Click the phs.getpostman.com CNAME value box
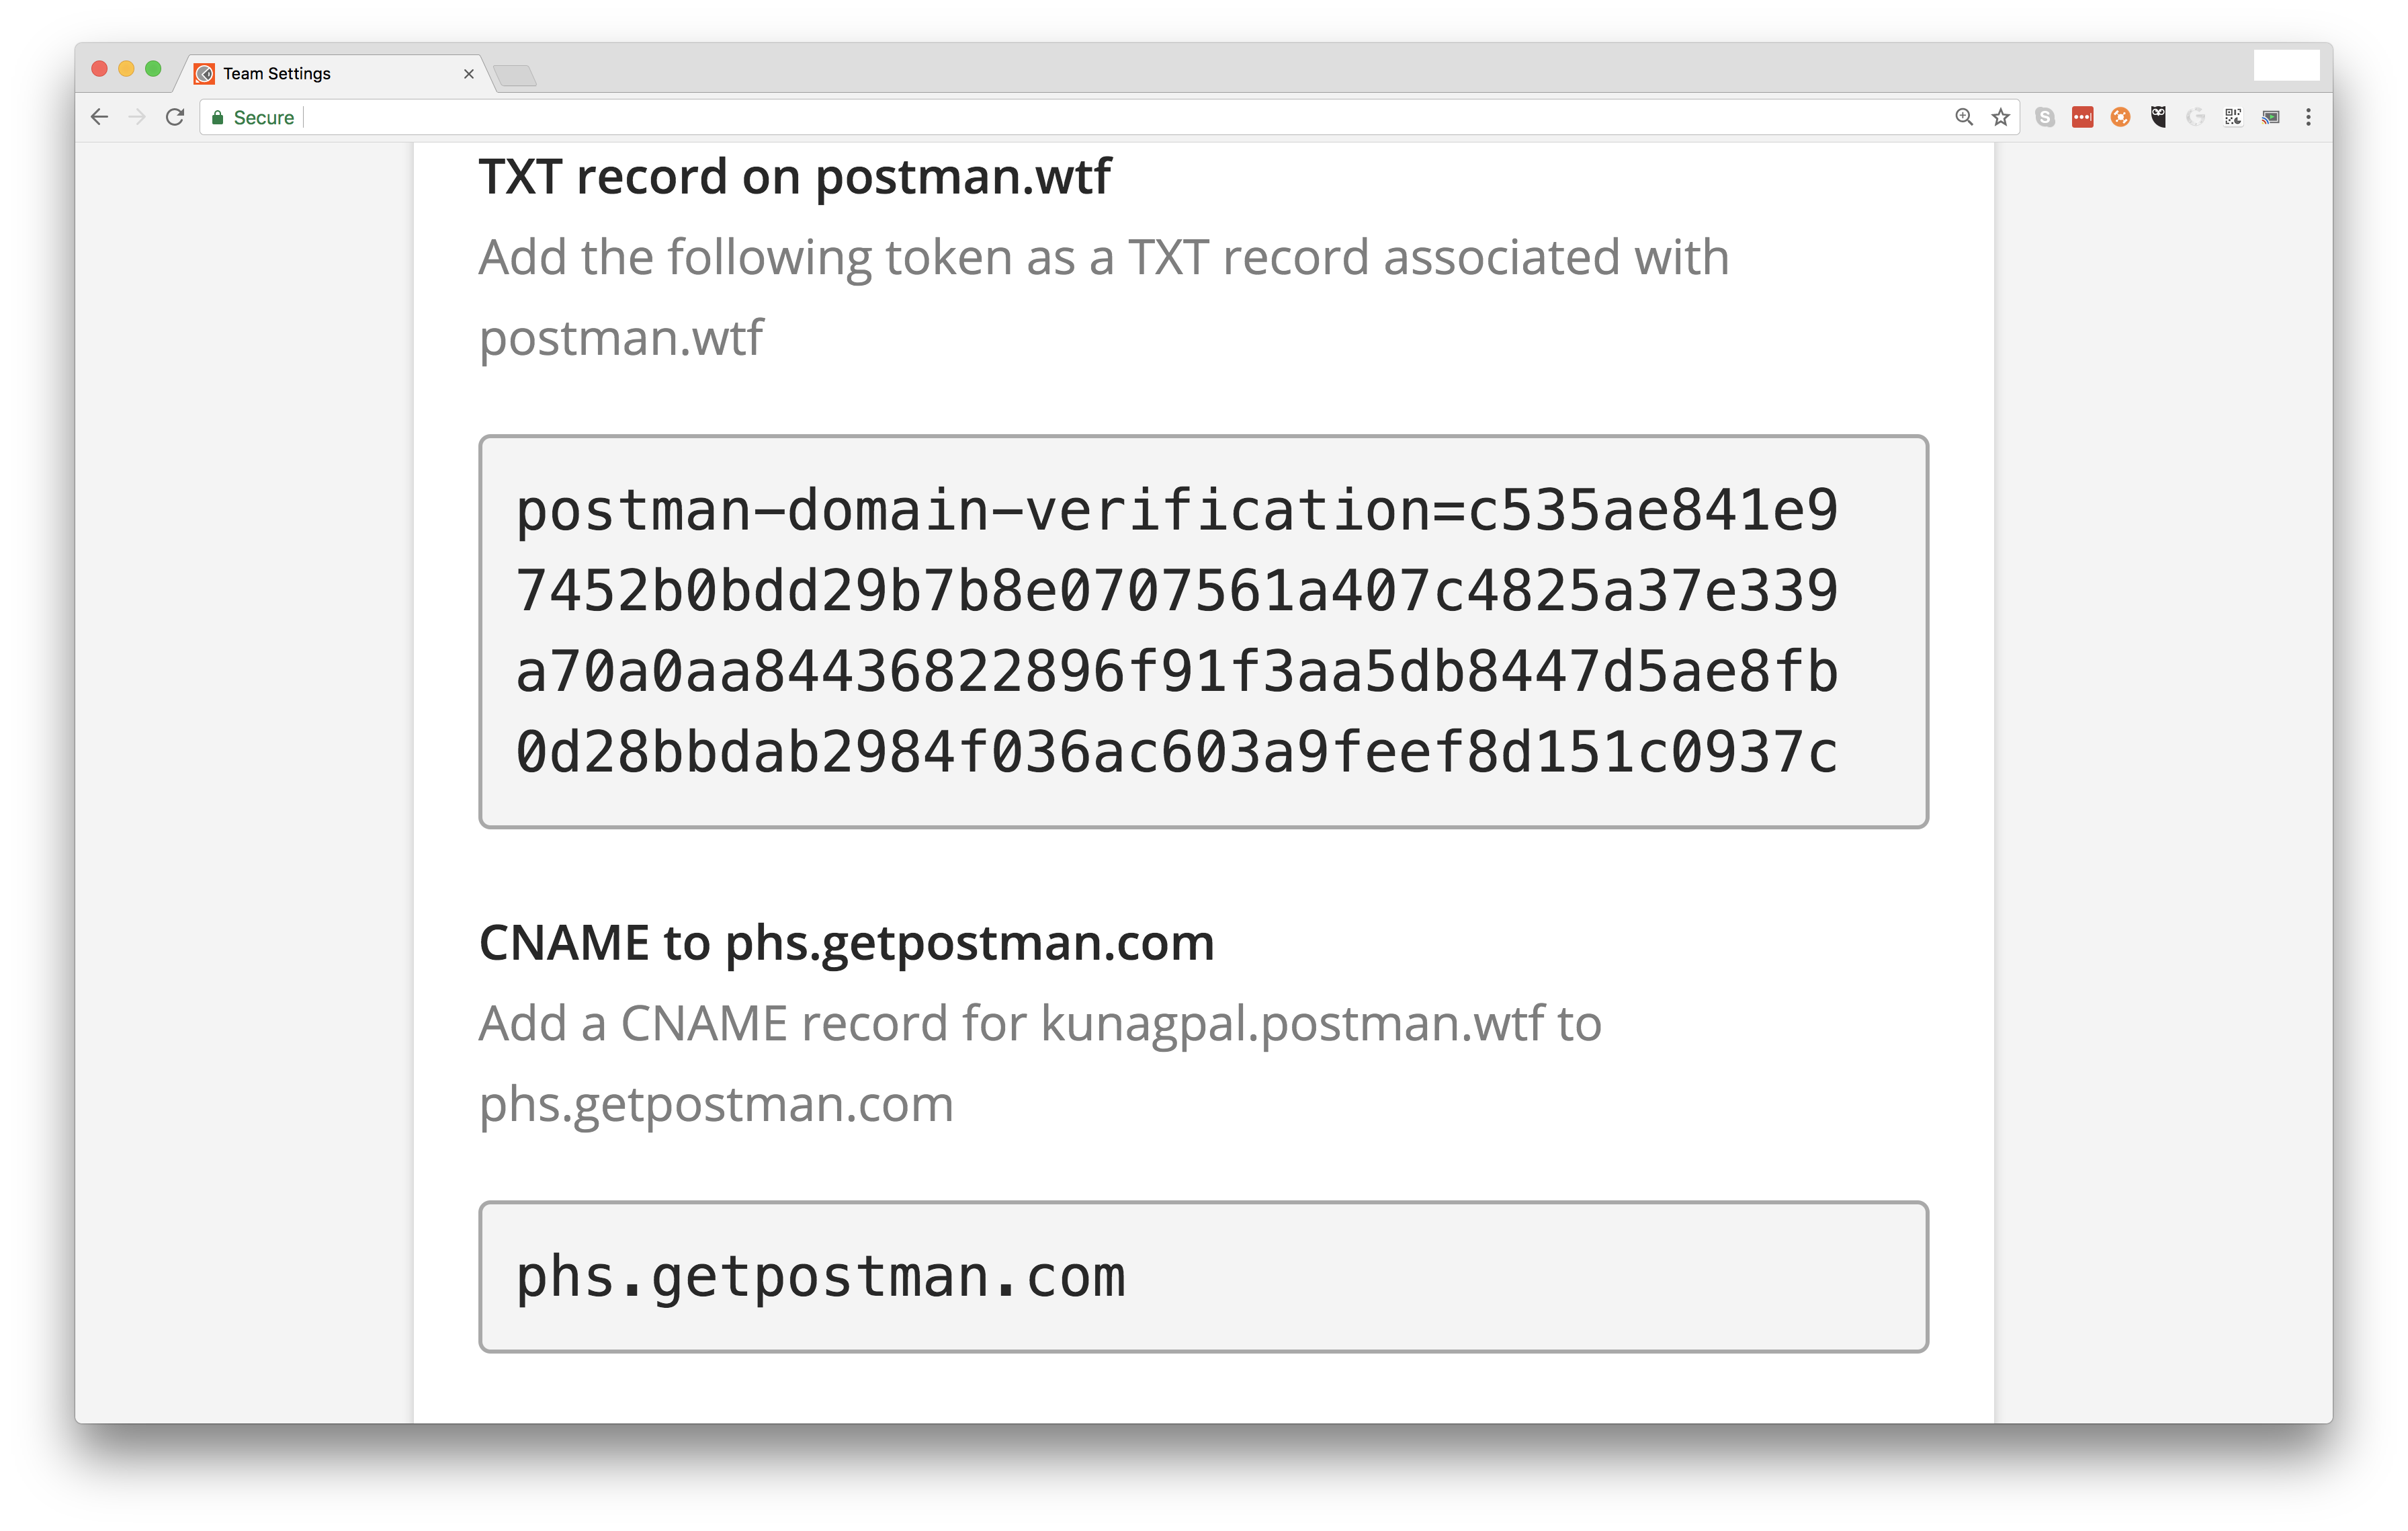Image resolution: width=2408 pixels, height=1531 pixels. click(x=1203, y=1277)
